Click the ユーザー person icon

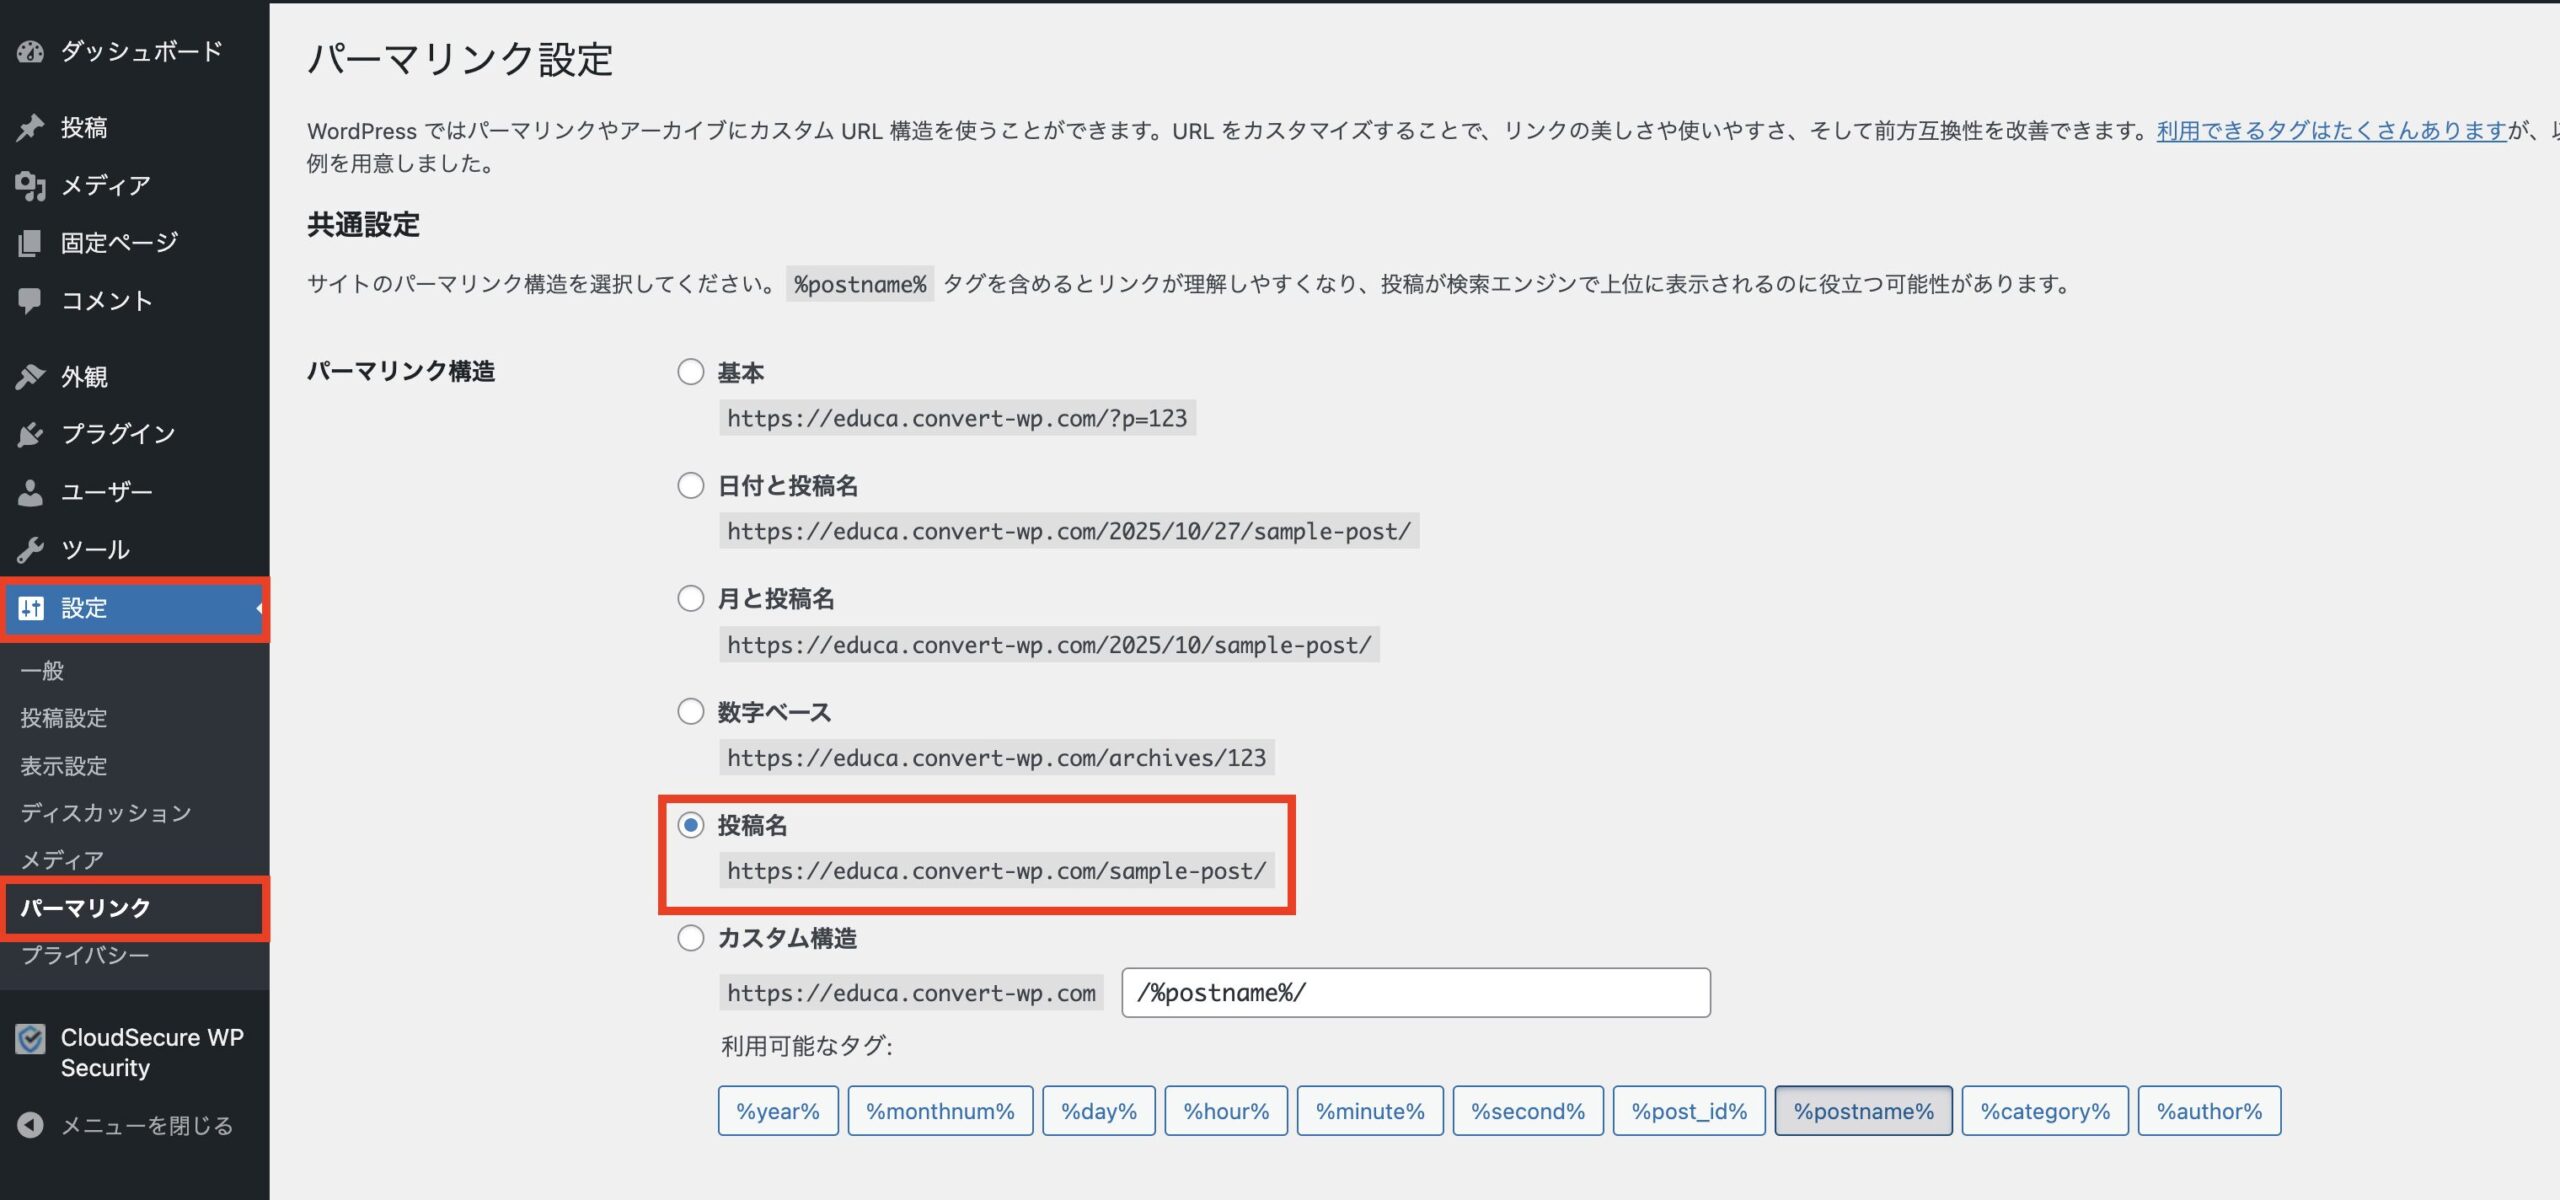tap(30, 492)
